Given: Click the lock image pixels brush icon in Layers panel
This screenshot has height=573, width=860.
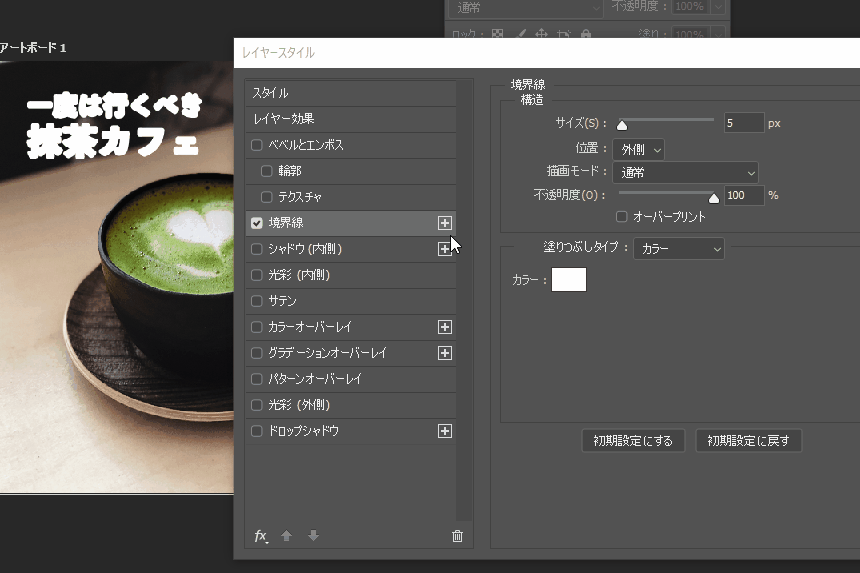Looking at the screenshot, I should click(520, 35).
